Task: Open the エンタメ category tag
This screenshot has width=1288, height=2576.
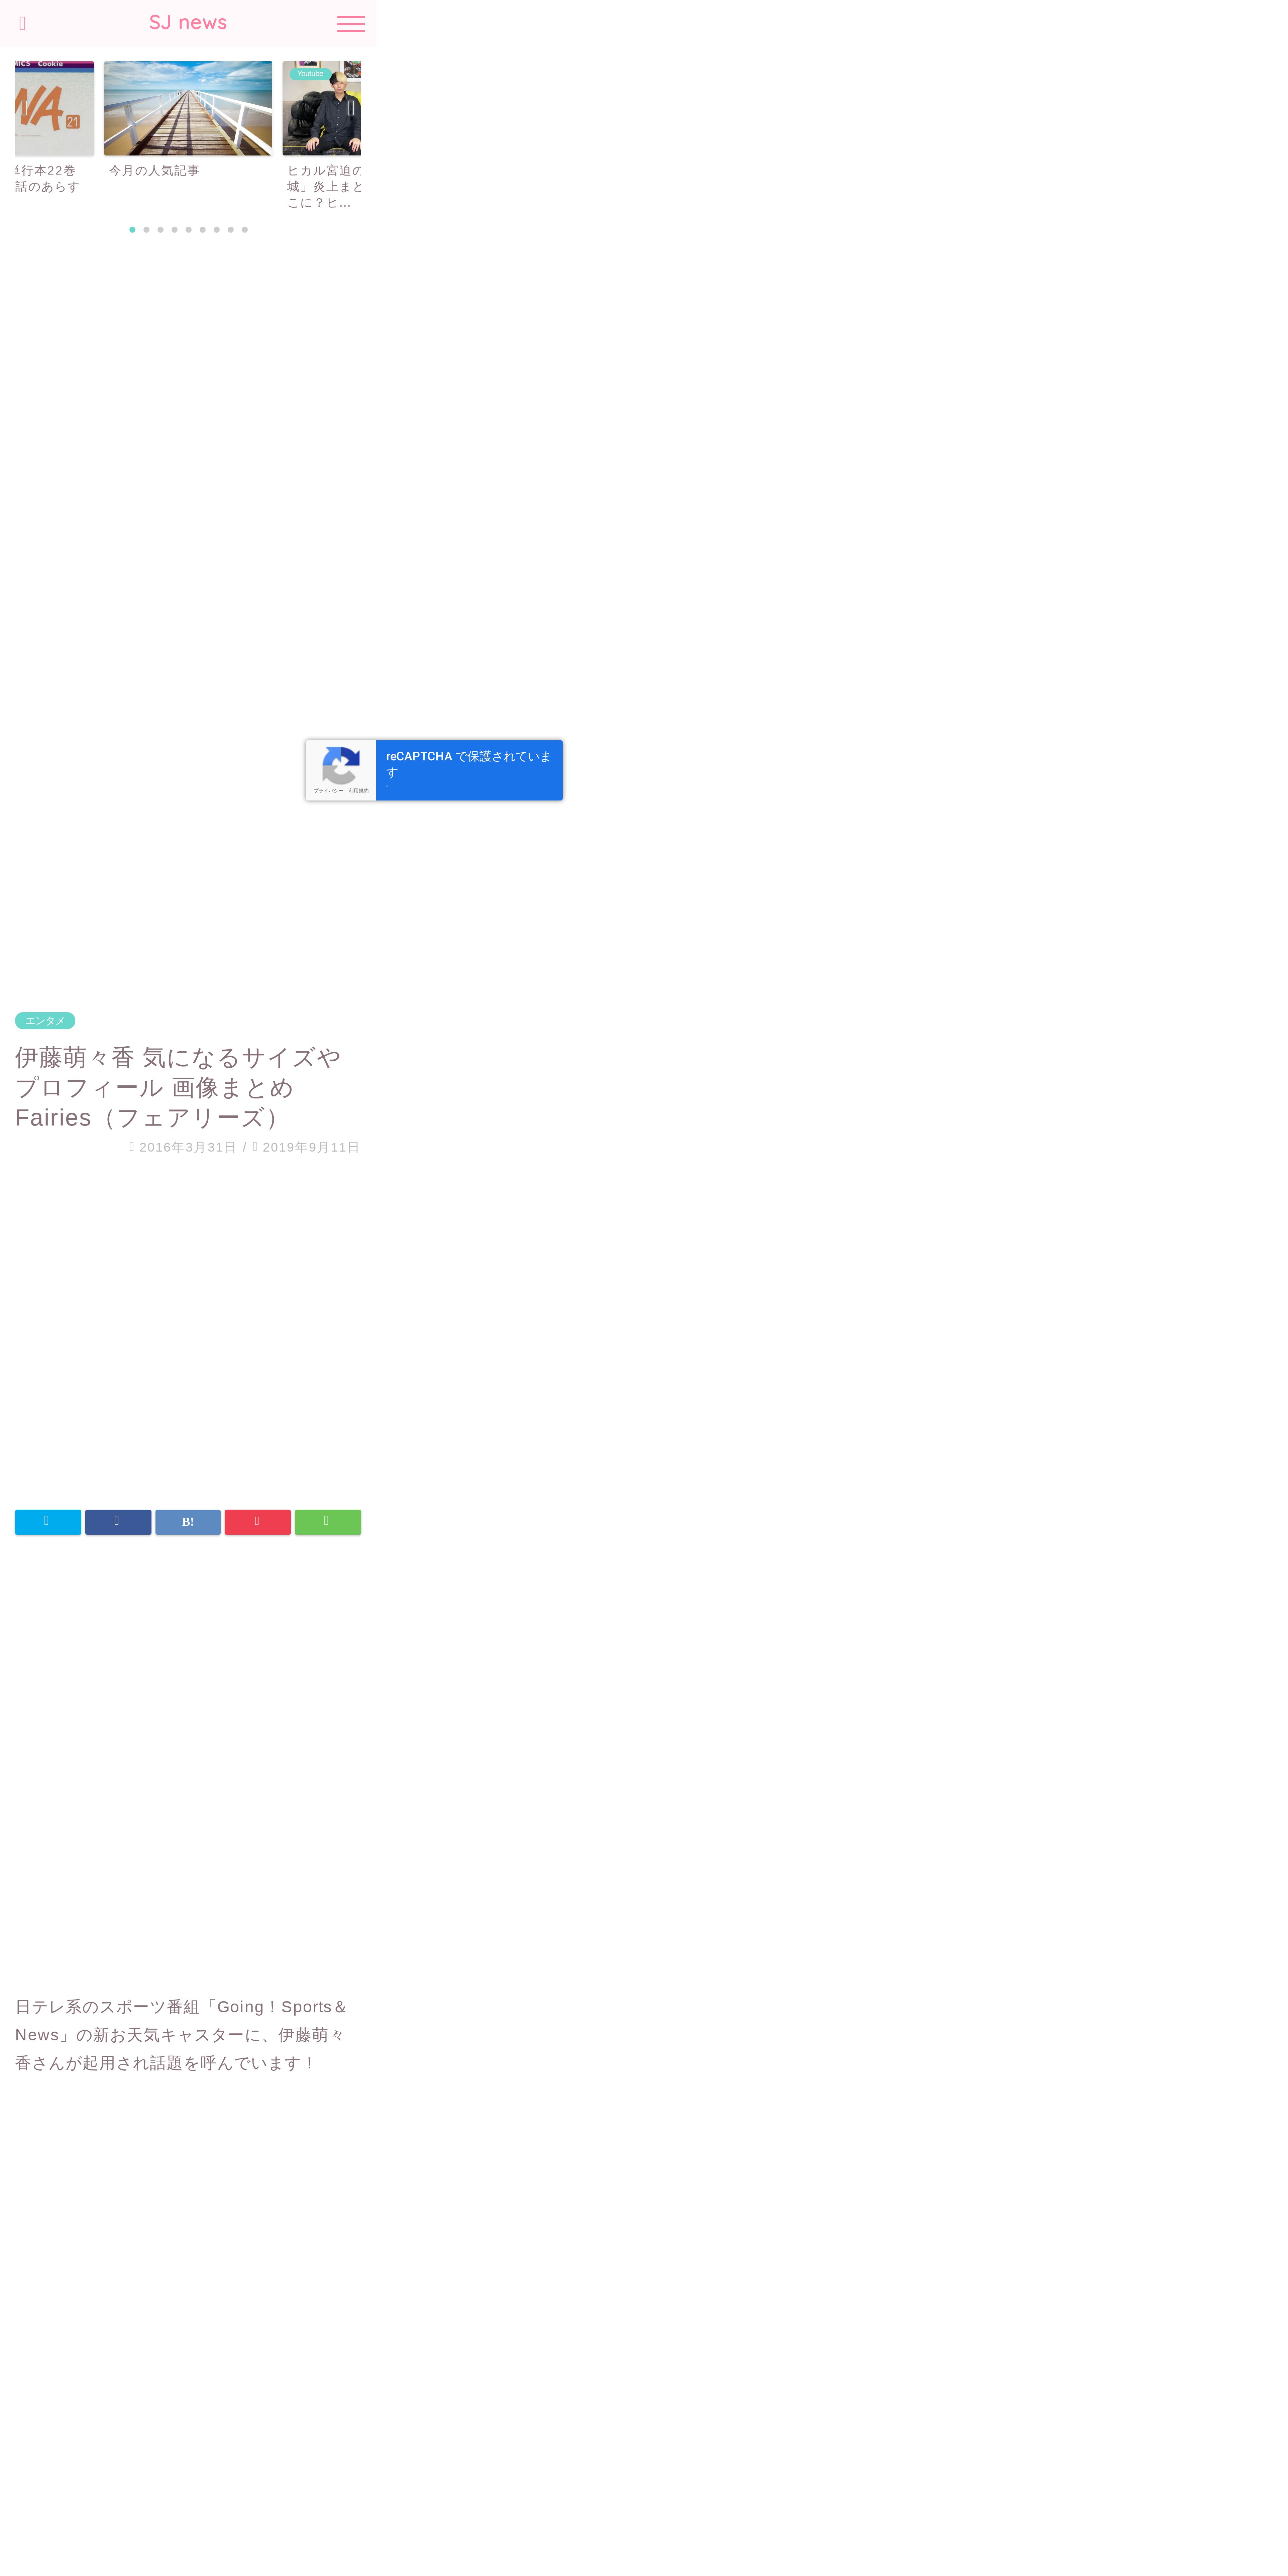Action: (x=45, y=1021)
